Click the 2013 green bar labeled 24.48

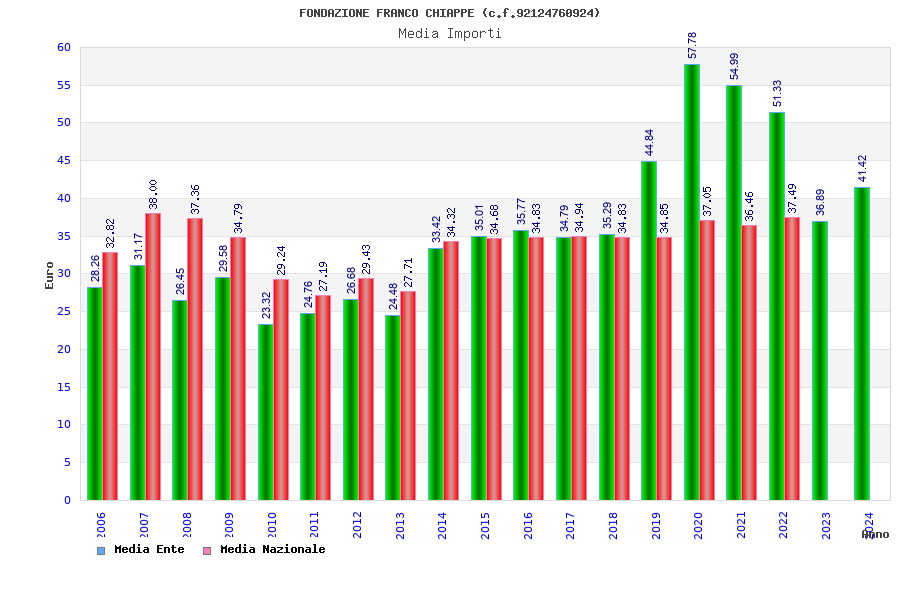393,408
